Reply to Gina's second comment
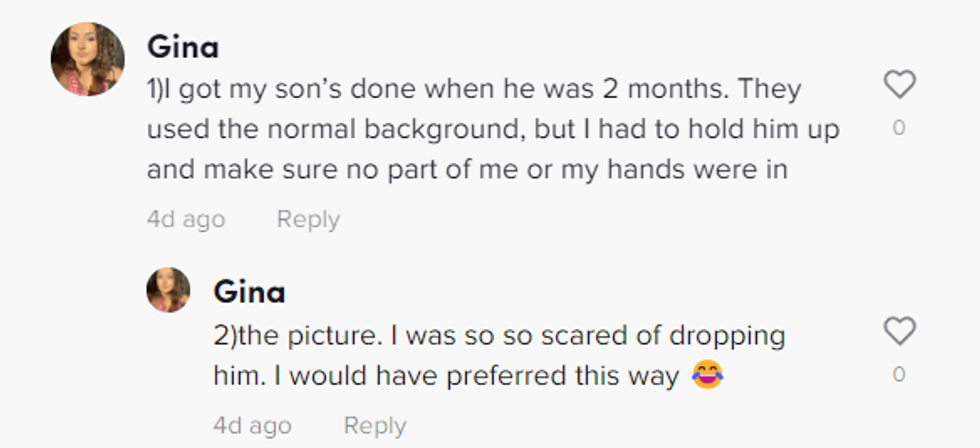This screenshot has width=980, height=448. (x=374, y=425)
